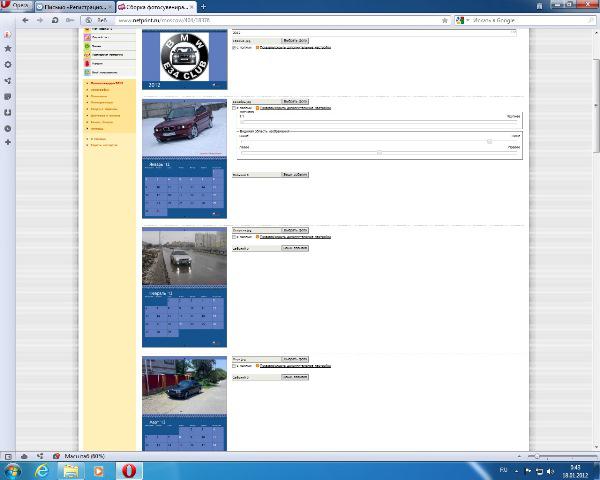
Task: Open a new tab with plus button
Action: point(203,7)
